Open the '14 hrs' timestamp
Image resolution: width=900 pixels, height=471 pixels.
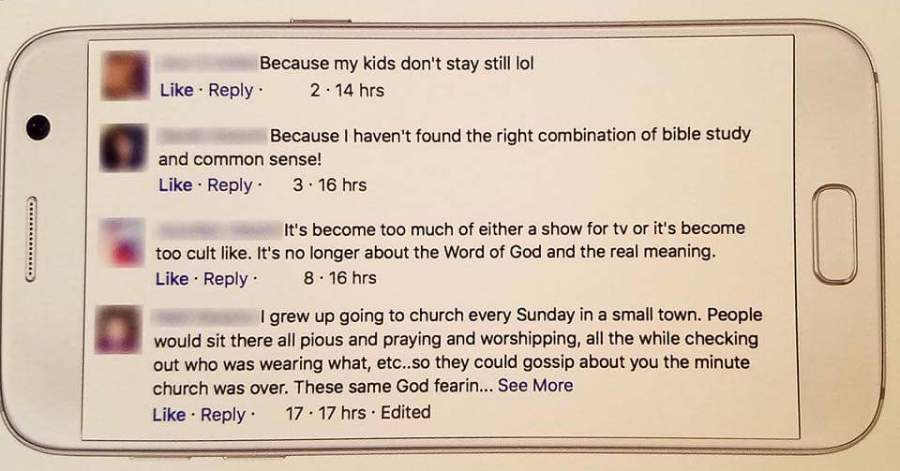[359, 90]
